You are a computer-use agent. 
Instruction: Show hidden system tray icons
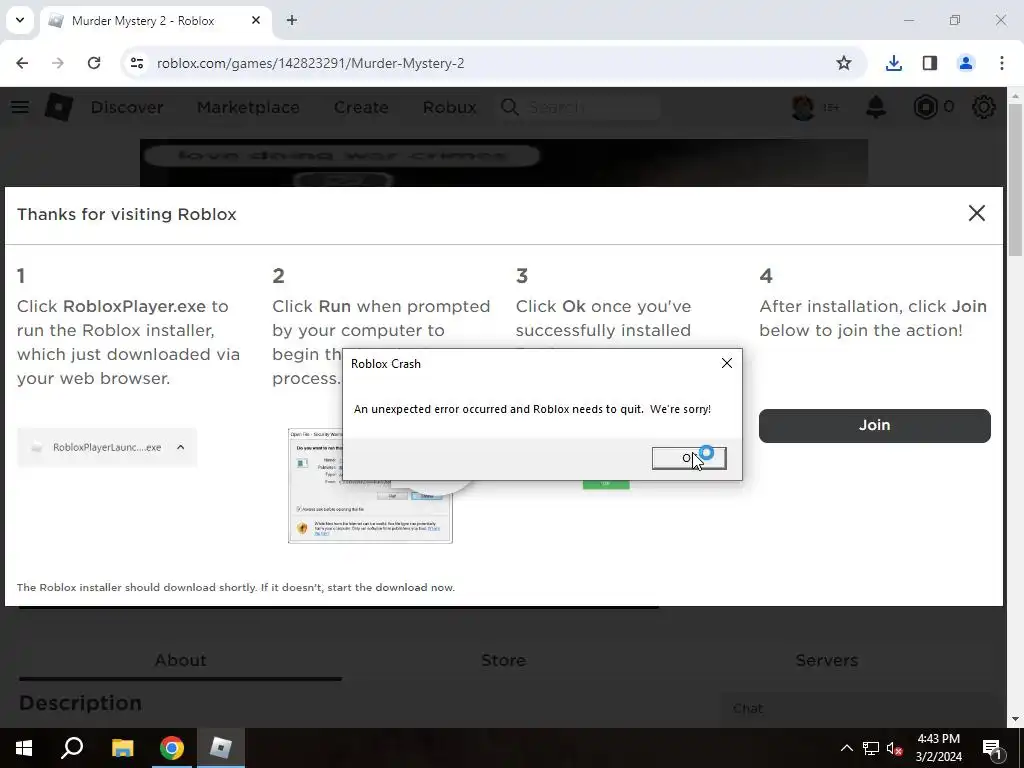(846, 748)
